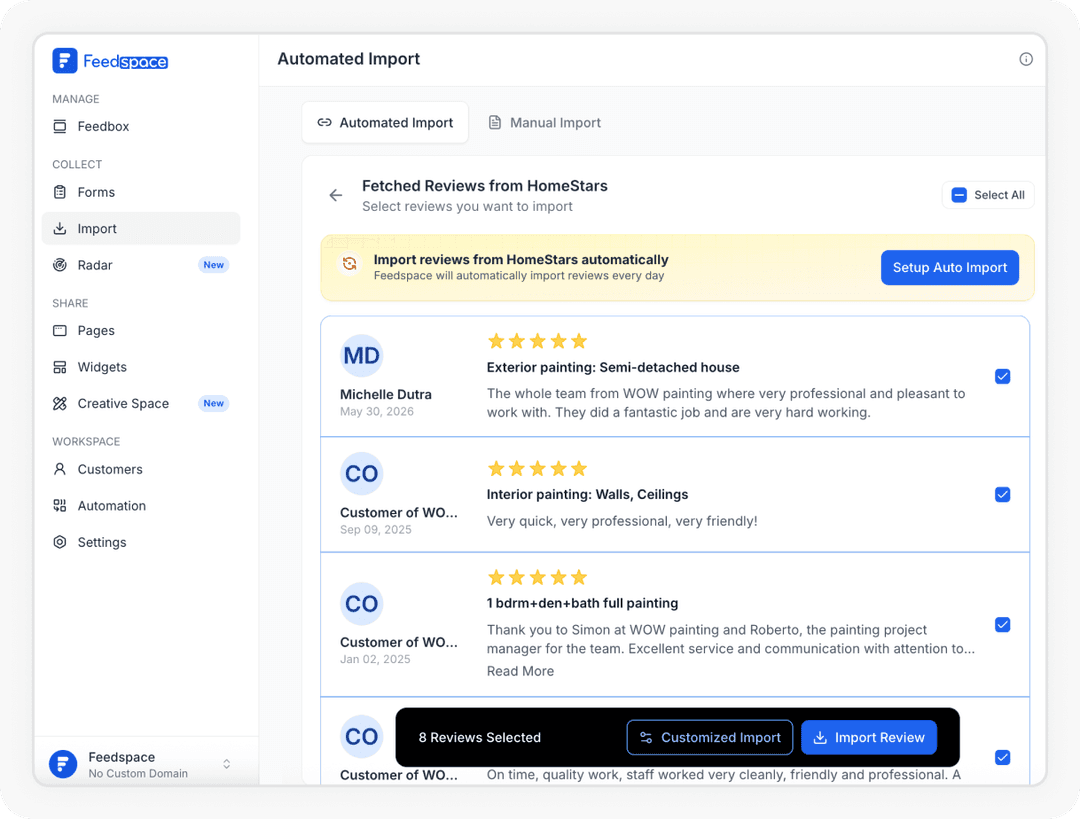Expand the workspace switcher chevrons
This screenshot has width=1080, height=819.
point(227,764)
